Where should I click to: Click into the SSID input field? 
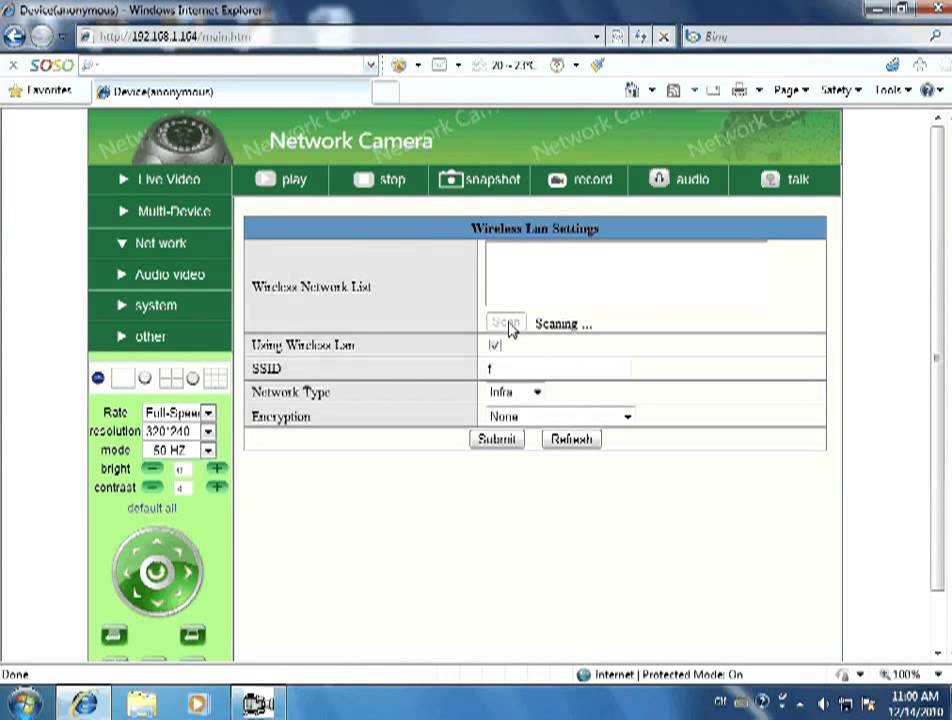pos(559,368)
